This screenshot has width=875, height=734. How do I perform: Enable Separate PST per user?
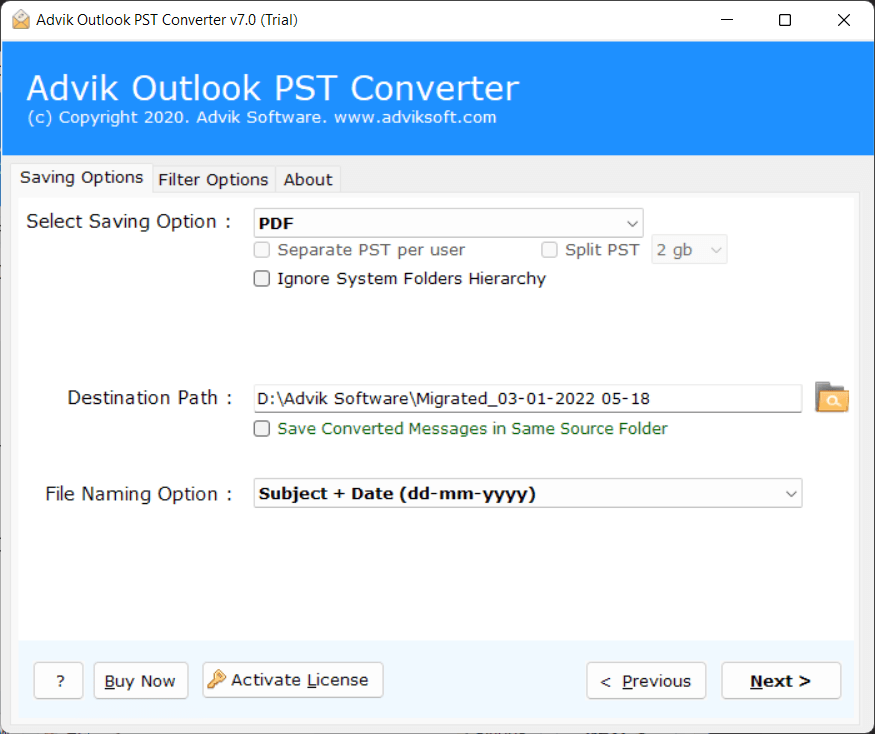point(261,249)
